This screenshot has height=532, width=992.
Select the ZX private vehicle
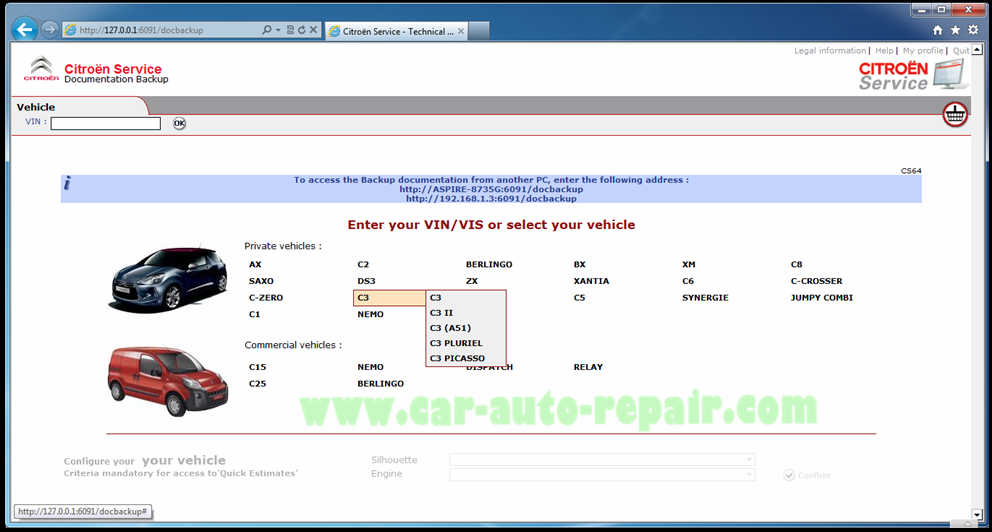[x=472, y=281]
